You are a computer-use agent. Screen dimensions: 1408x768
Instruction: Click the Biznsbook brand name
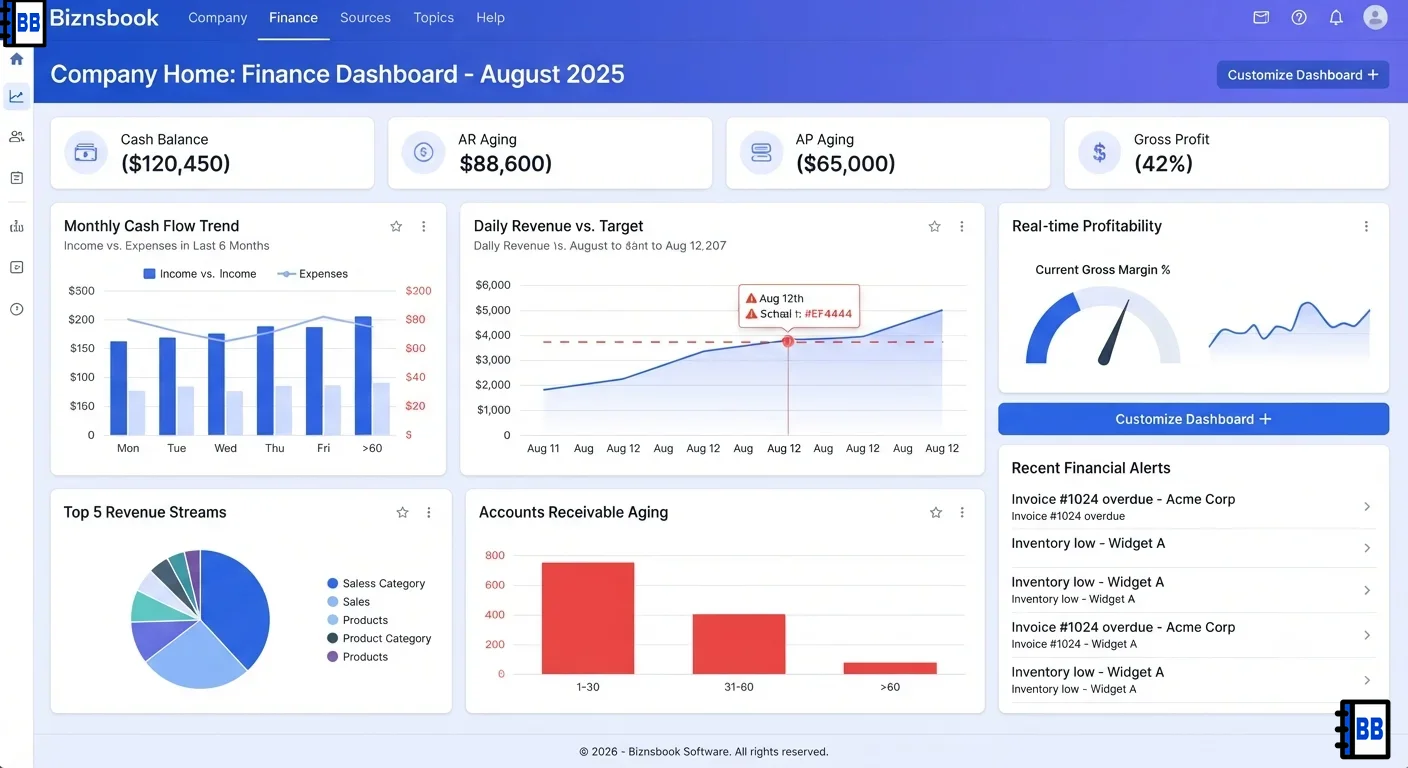[x=104, y=18]
